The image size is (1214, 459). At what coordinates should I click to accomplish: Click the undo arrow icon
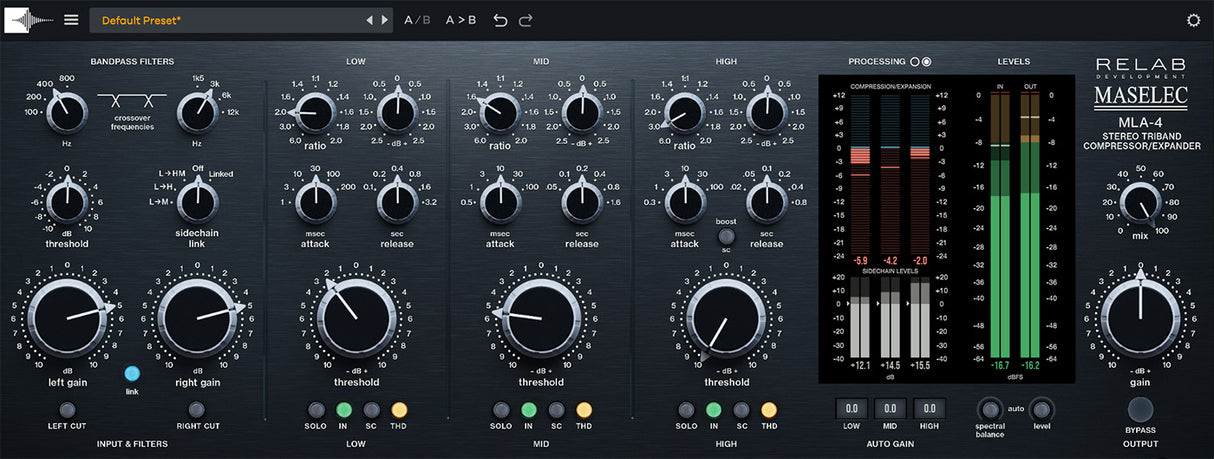pyautogui.click(x=501, y=20)
